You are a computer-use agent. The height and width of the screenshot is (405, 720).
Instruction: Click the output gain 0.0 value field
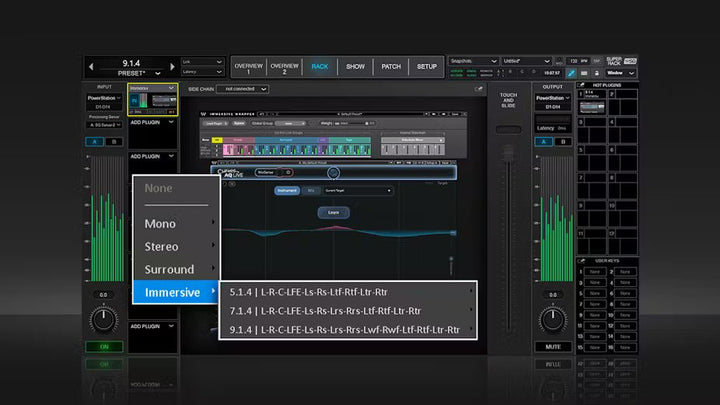click(553, 295)
